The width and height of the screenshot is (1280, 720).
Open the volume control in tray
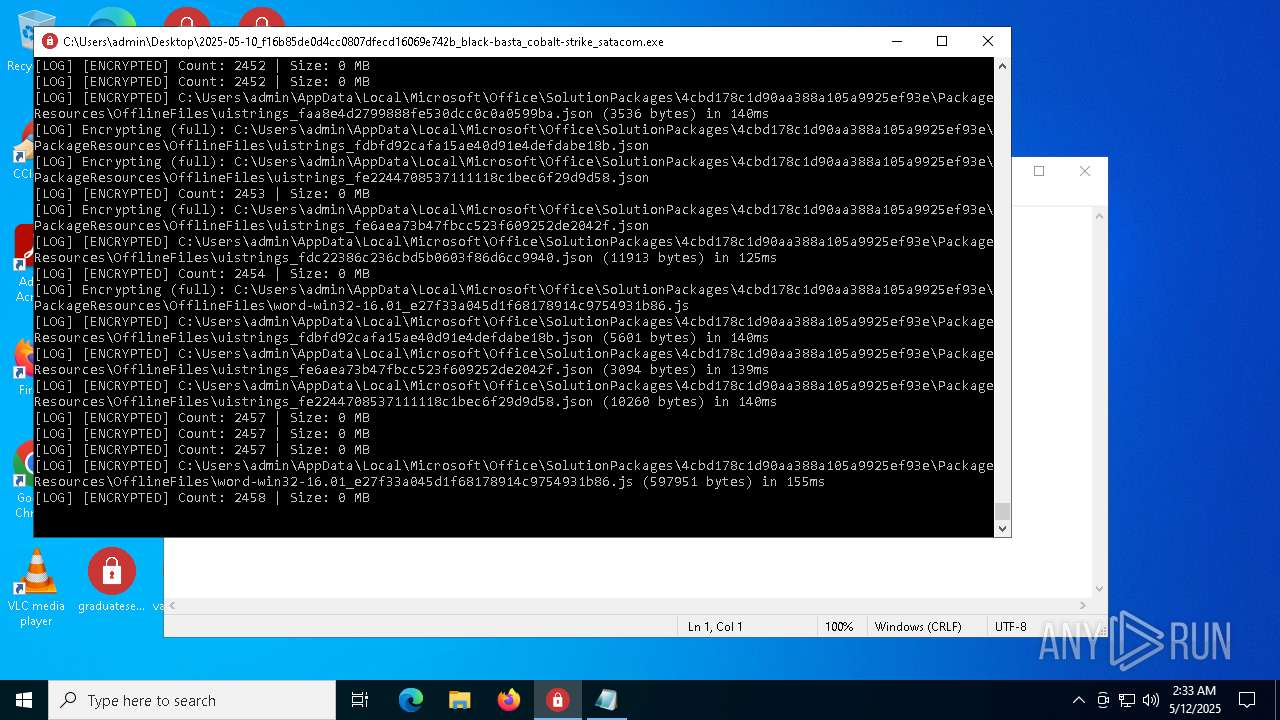(x=1151, y=700)
